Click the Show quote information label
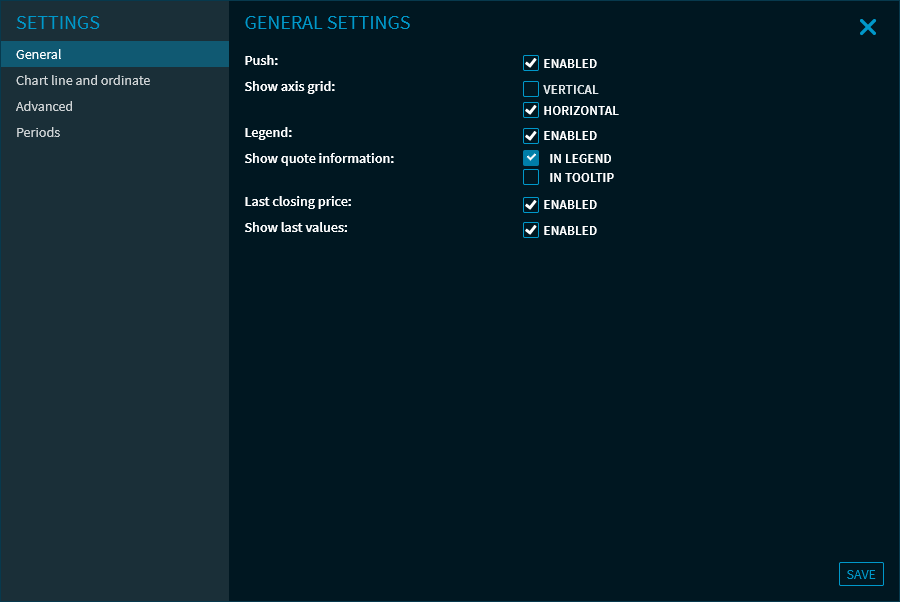This screenshot has height=602, width=900. click(x=319, y=158)
